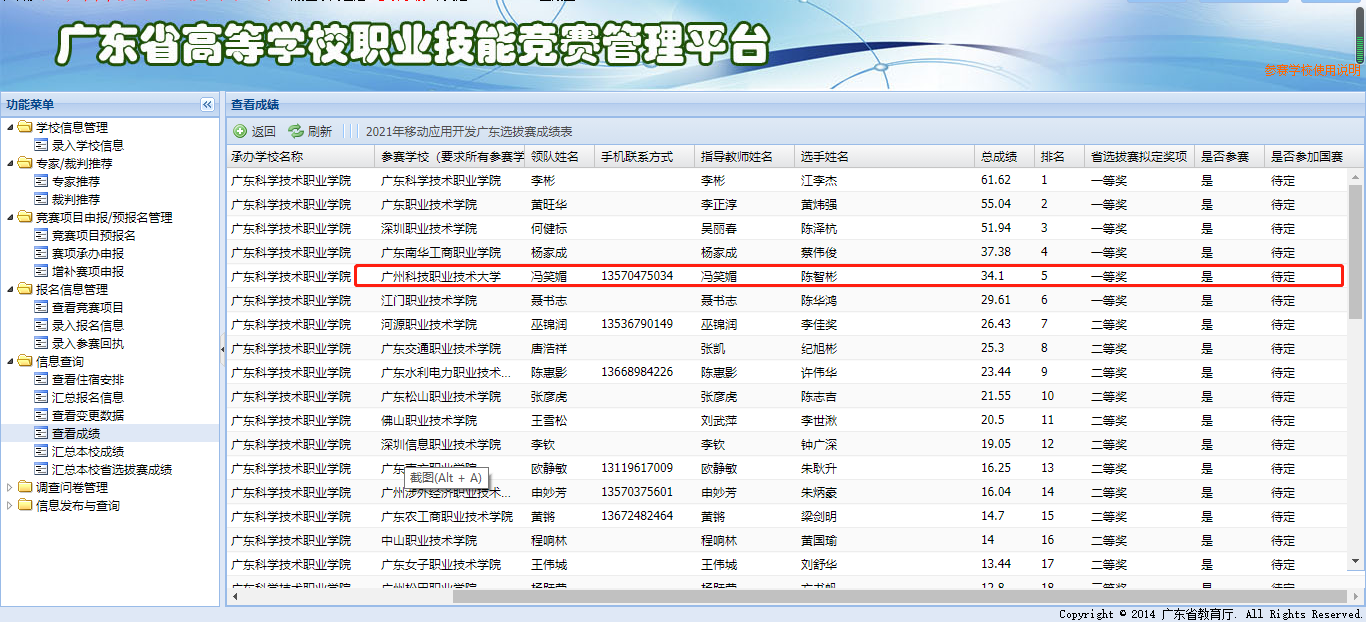Sort by the 总成绩 column header
The width and height of the screenshot is (1366, 622).
pyautogui.click(x=999, y=157)
